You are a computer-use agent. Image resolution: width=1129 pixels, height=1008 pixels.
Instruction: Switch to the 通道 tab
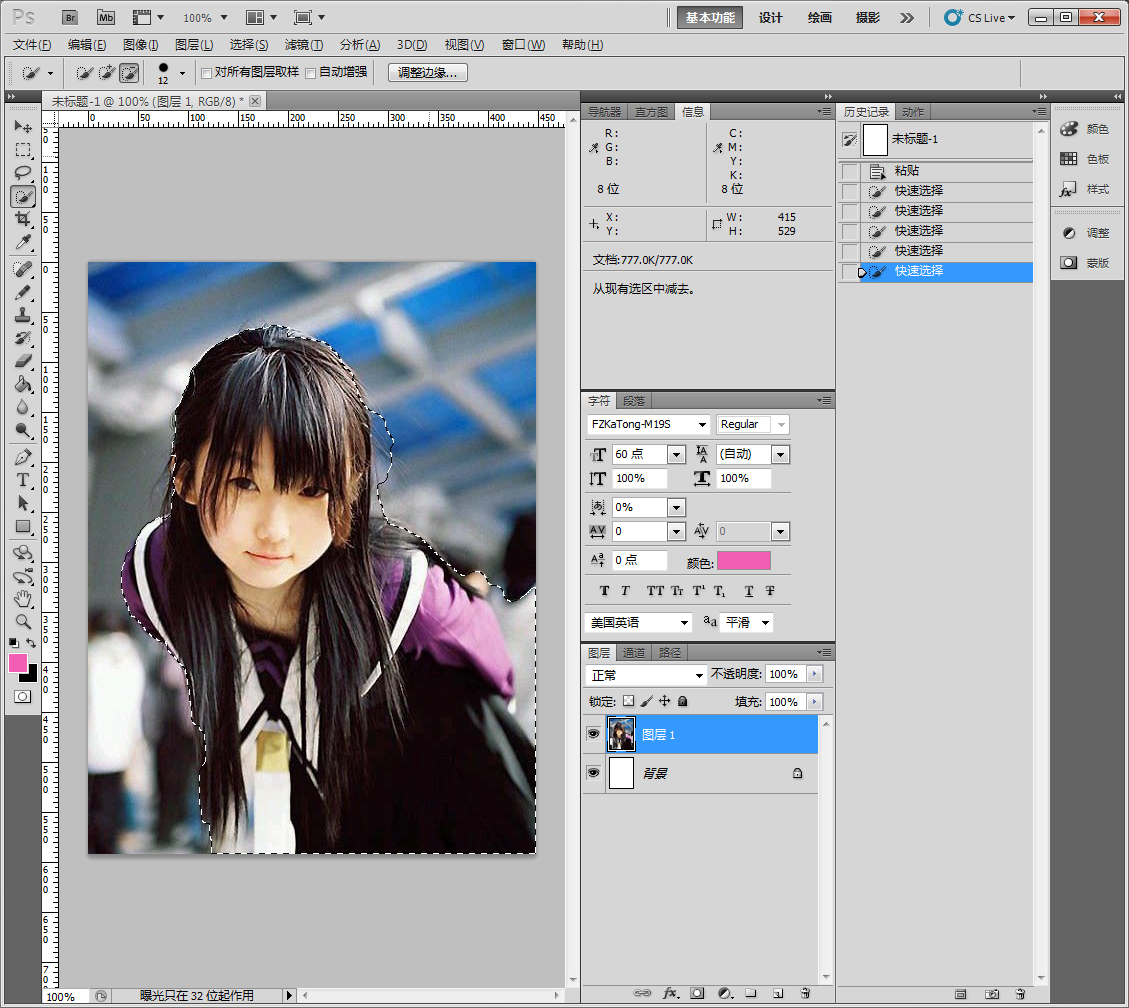click(634, 653)
